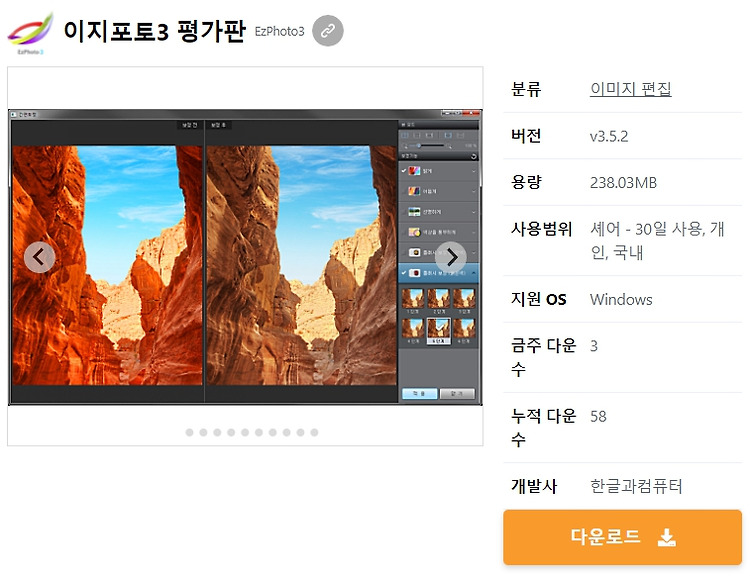The width and height of the screenshot is (750, 576).
Task: Click the 누적 다운수 label
Action: 543,428
